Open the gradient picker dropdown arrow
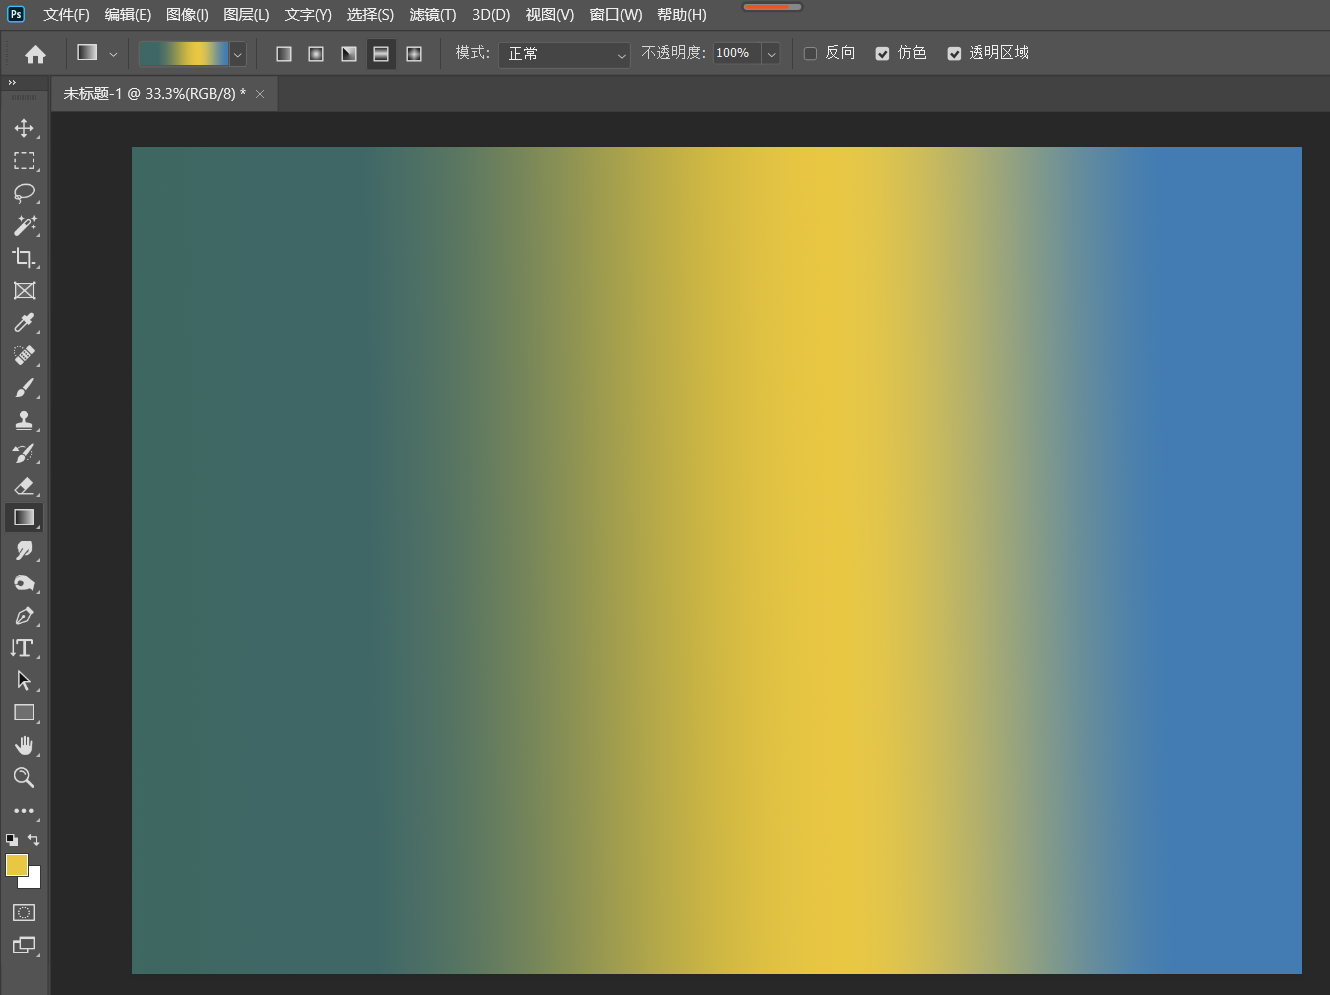The height and width of the screenshot is (995, 1330). [238, 54]
